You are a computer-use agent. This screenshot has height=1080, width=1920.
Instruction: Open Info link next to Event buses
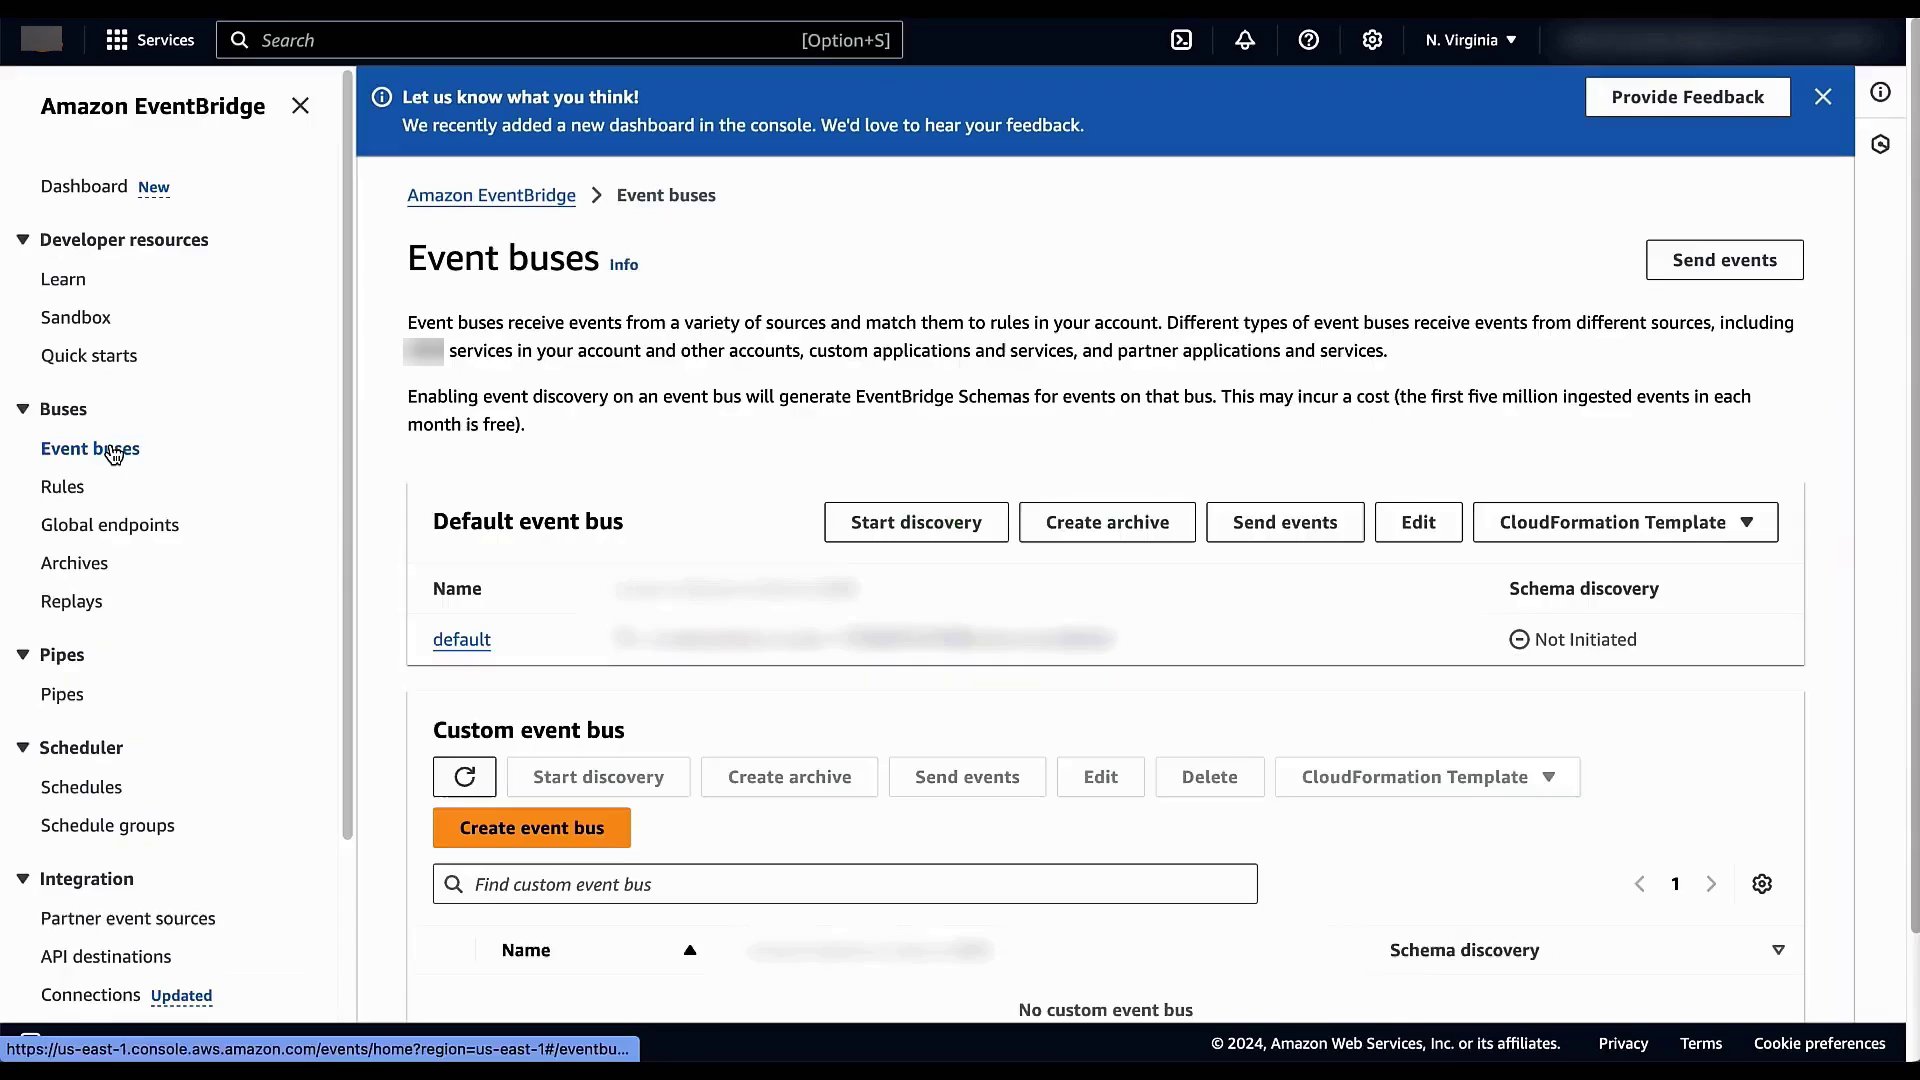(623, 264)
